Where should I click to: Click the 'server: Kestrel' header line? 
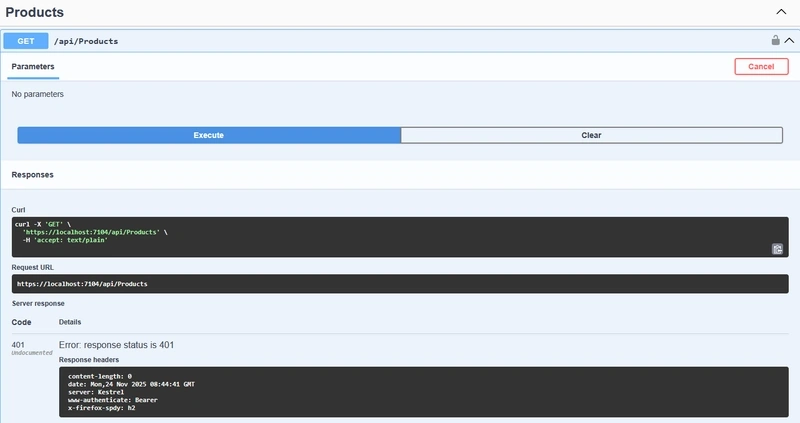(95, 392)
